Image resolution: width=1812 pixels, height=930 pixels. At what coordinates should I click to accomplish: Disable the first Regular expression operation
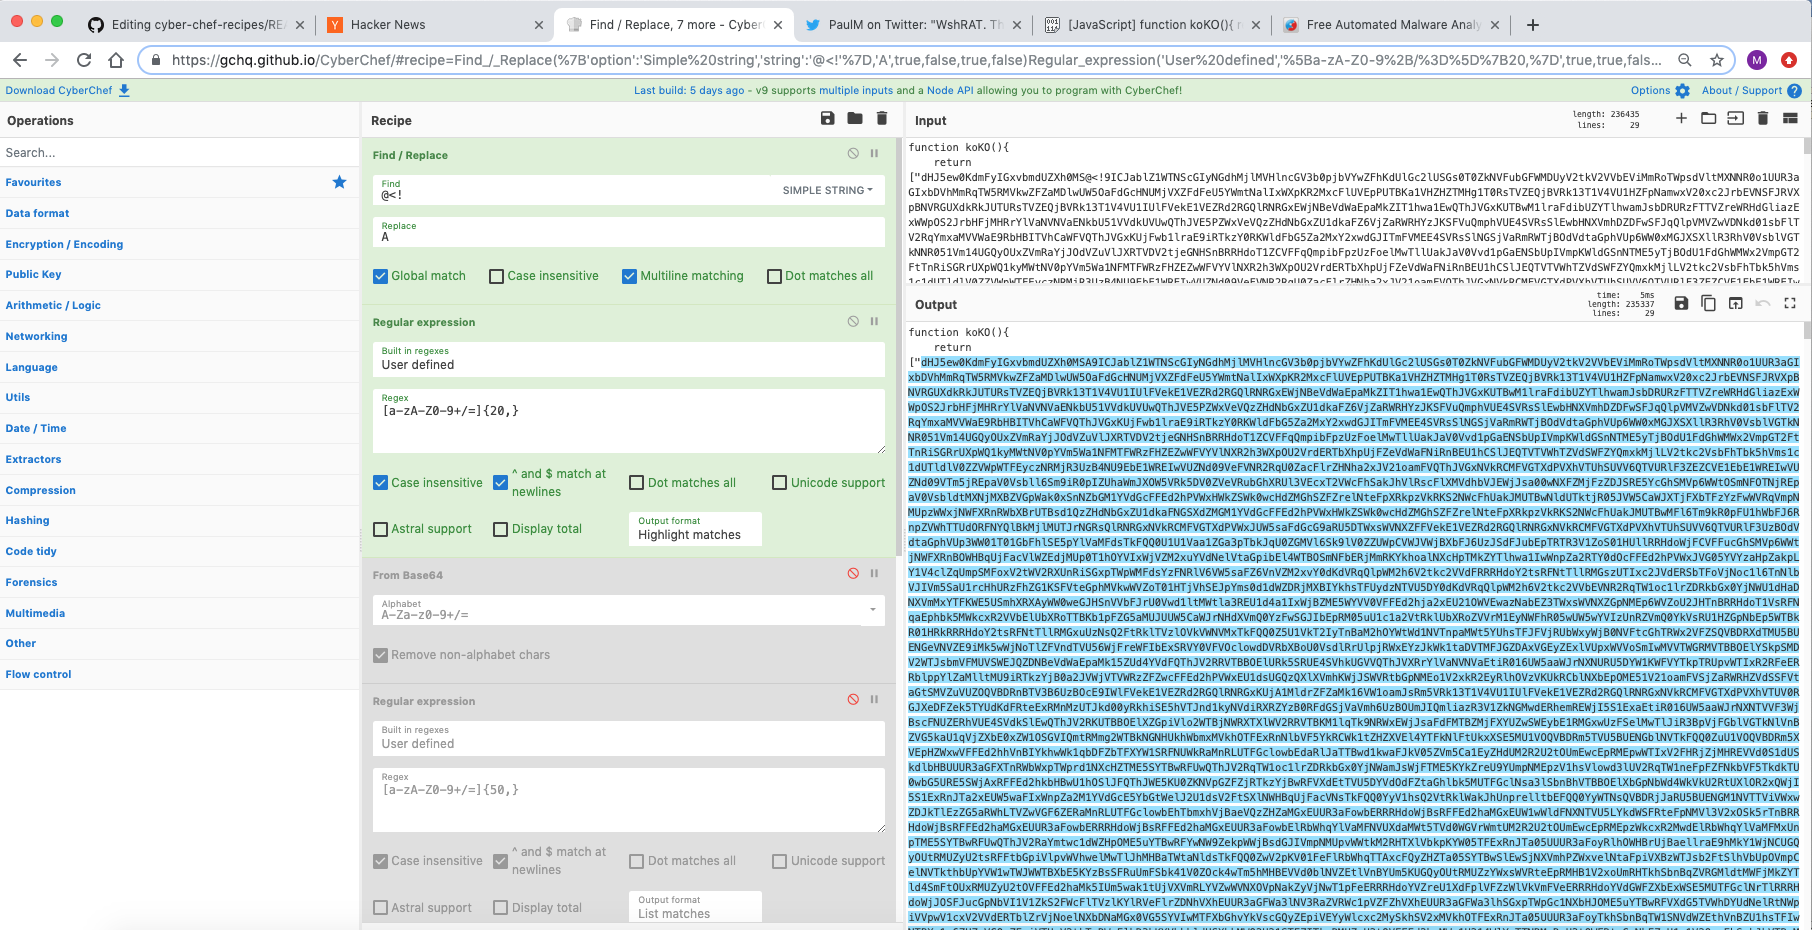pos(853,321)
